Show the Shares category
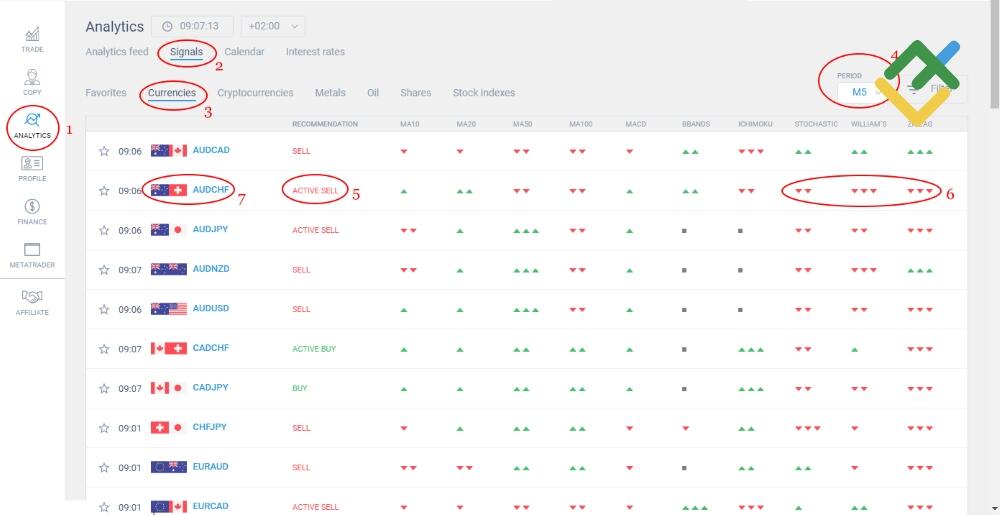The image size is (1000, 515). coord(416,92)
